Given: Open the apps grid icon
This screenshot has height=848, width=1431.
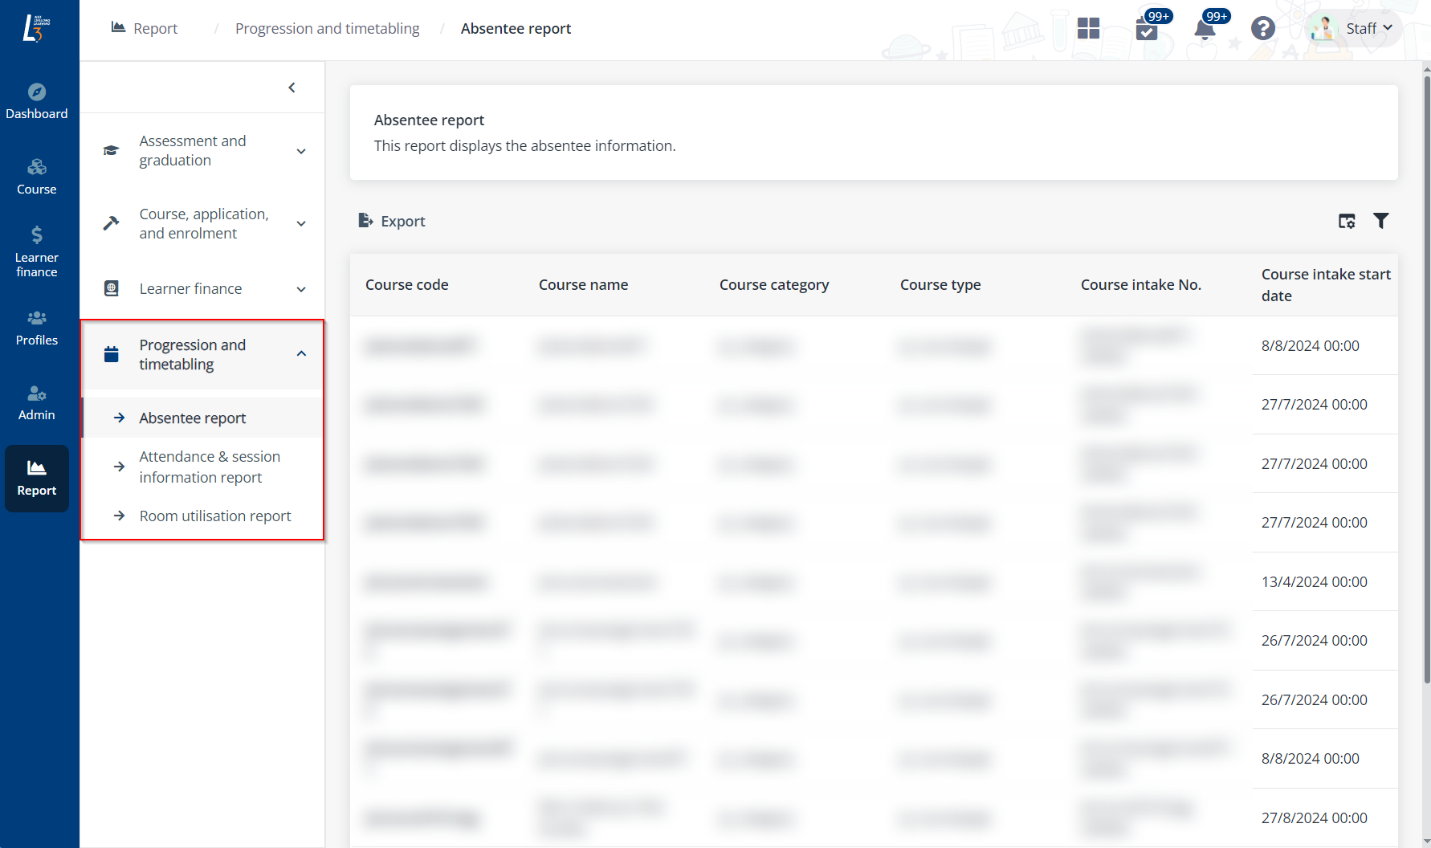Looking at the screenshot, I should tap(1088, 29).
